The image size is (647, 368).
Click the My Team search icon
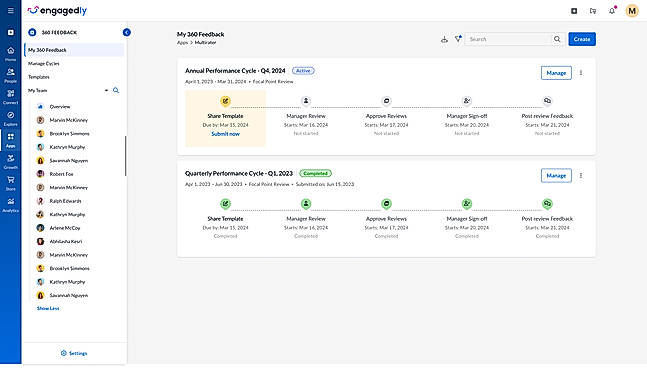(116, 90)
